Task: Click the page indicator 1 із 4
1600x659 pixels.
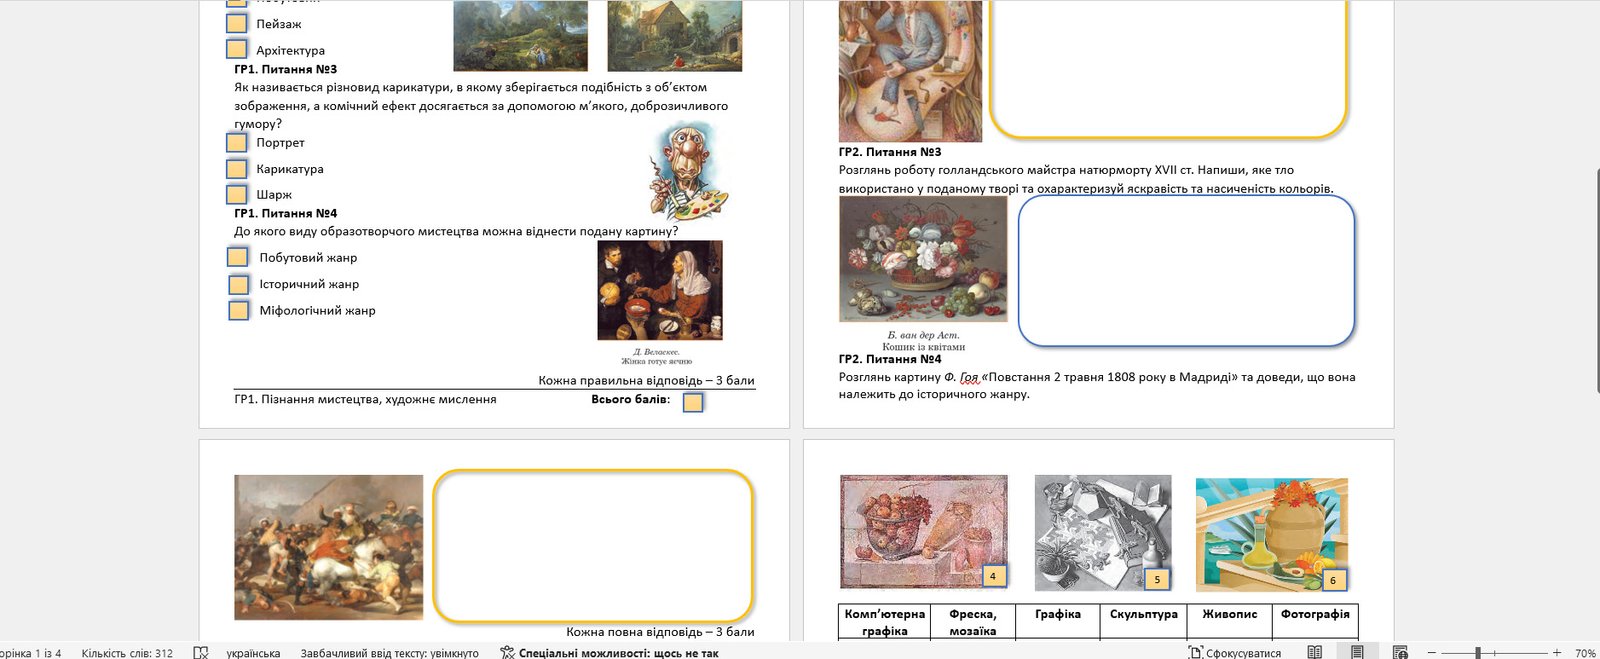Action: (x=31, y=653)
